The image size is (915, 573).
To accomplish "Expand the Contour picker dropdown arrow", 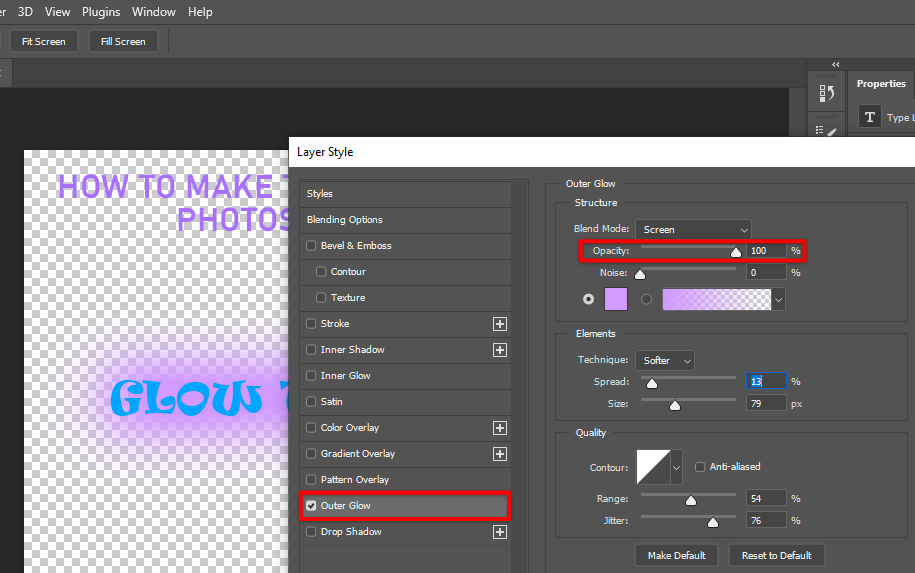I will pyautogui.click(x=676, y=467).
